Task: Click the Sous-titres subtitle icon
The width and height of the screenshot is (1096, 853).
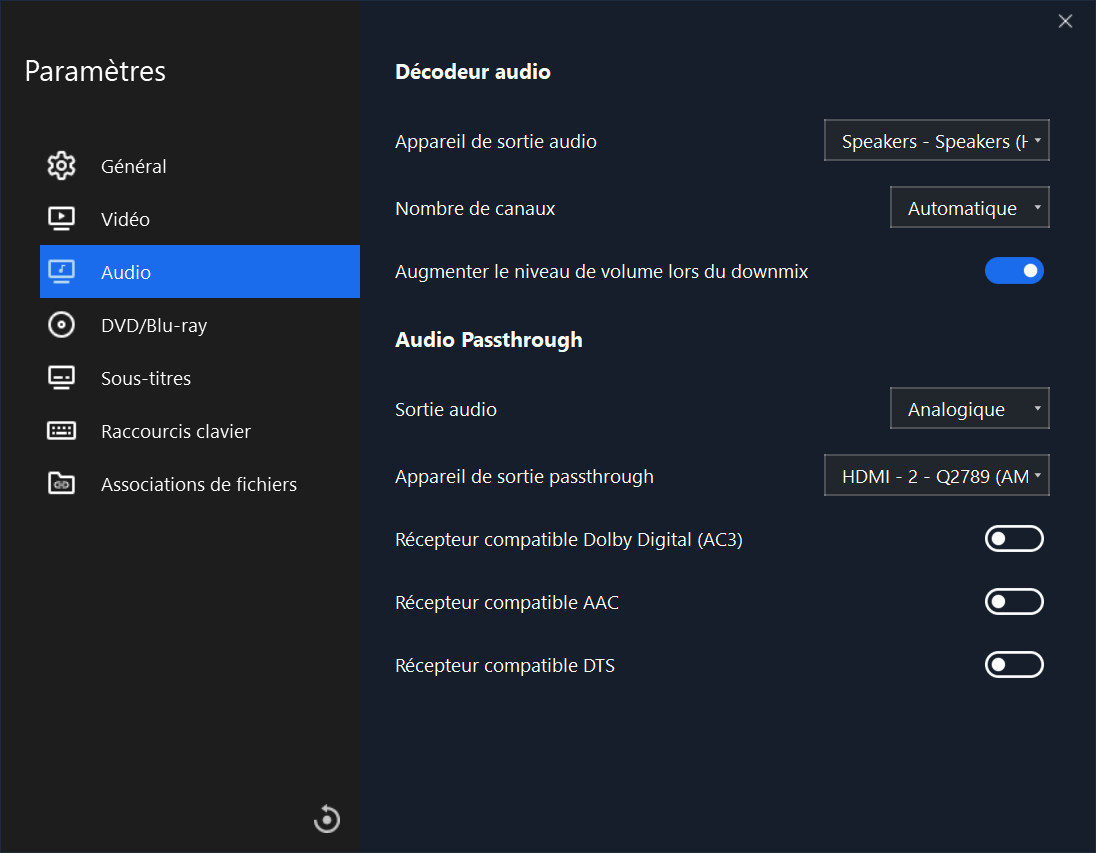Action: click(62, 378)
